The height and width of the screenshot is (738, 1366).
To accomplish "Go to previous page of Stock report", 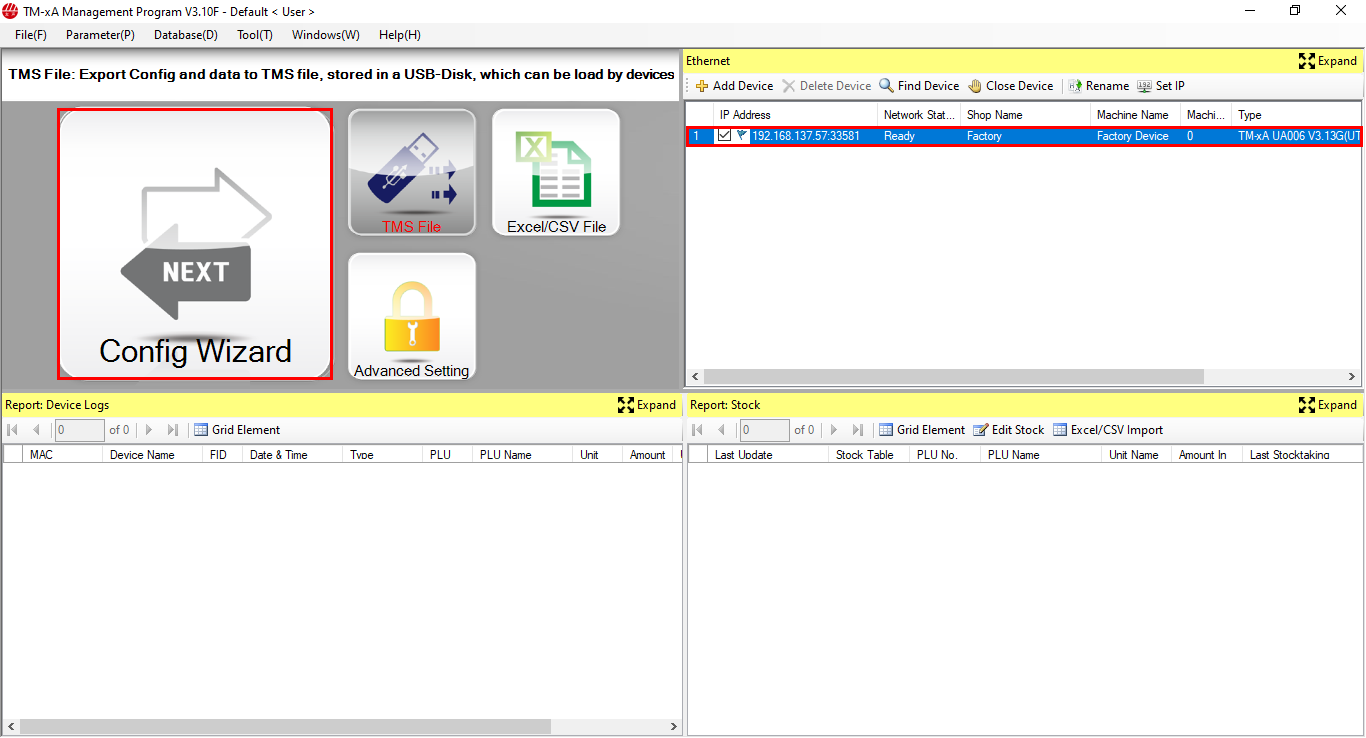I will 722,430.
